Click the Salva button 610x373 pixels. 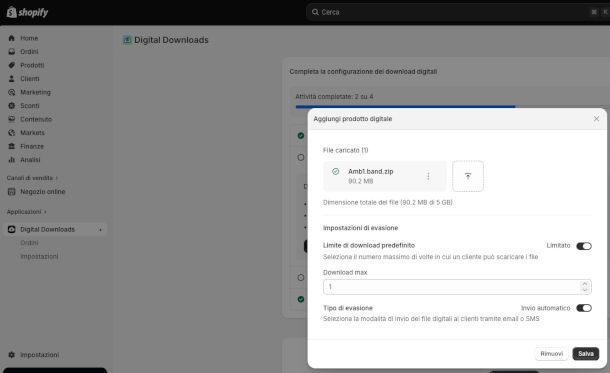coord(585,354)
